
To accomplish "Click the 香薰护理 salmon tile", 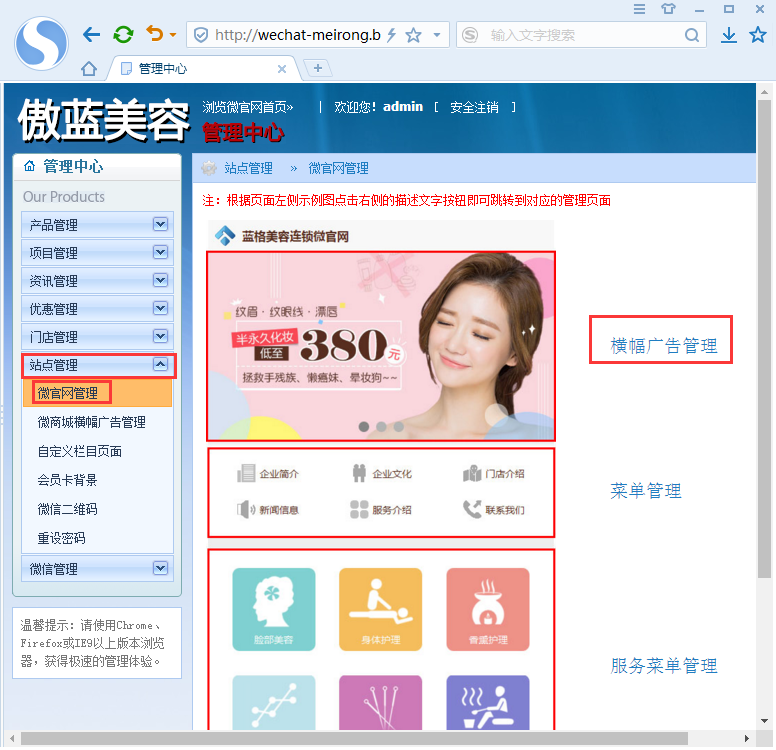I will coord(488,609).
